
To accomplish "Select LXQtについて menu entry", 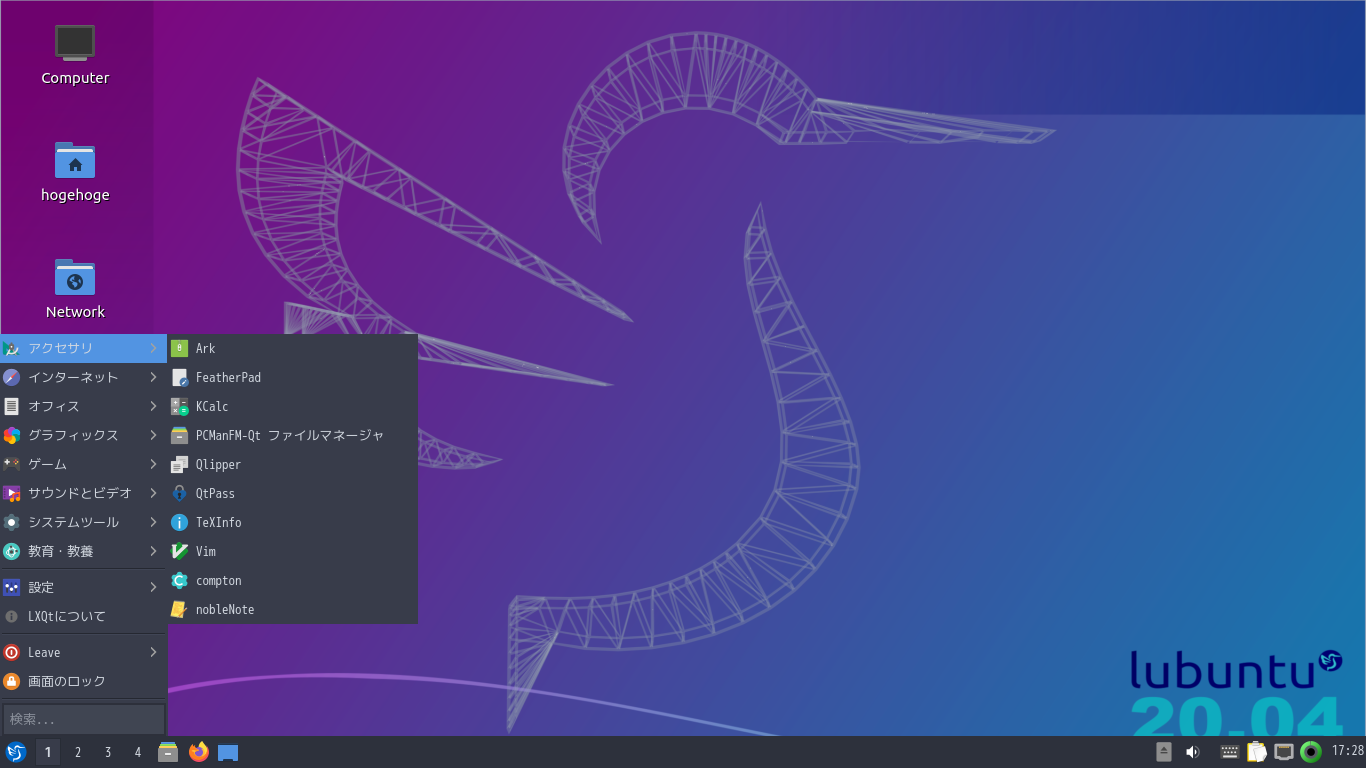I will point(83,616).
